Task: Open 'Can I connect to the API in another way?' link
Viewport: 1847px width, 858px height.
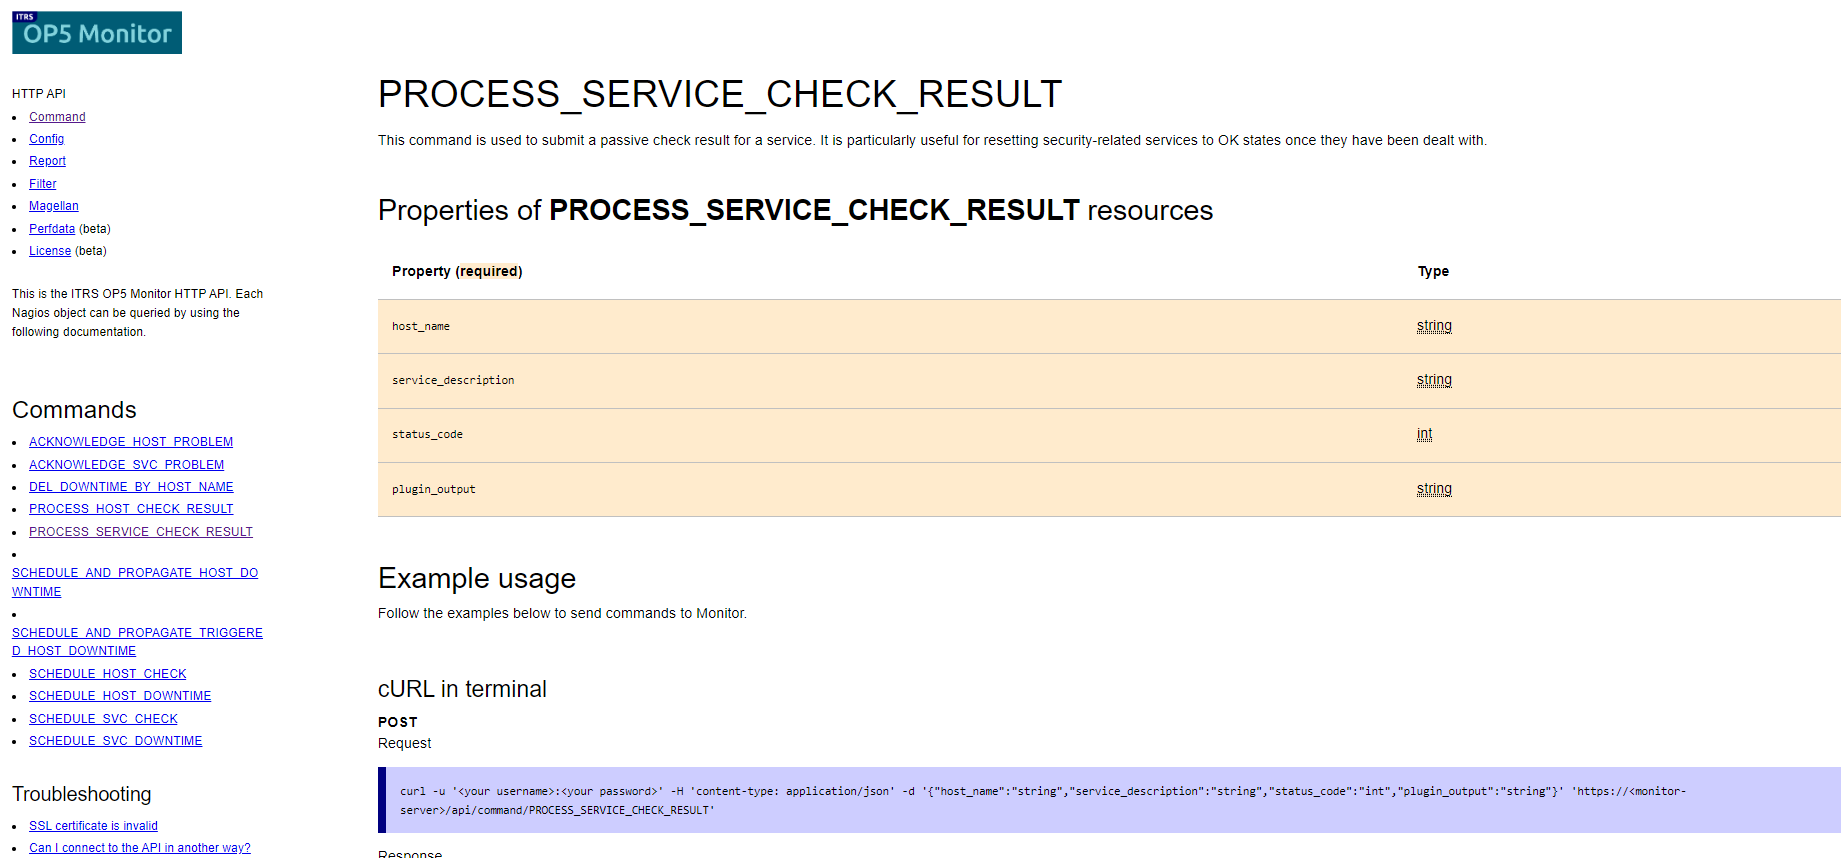Action: [140, 848]
